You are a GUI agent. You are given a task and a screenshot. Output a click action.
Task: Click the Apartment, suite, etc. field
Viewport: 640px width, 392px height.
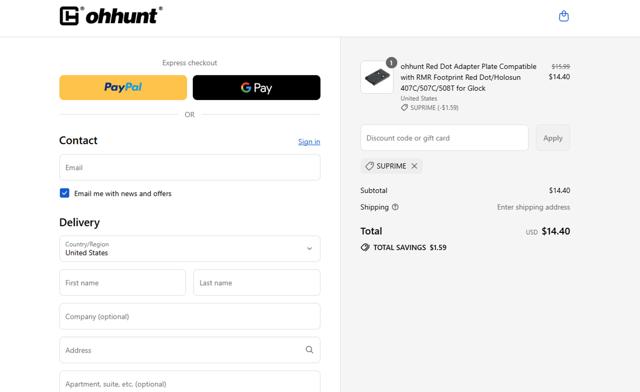[190, 382]
